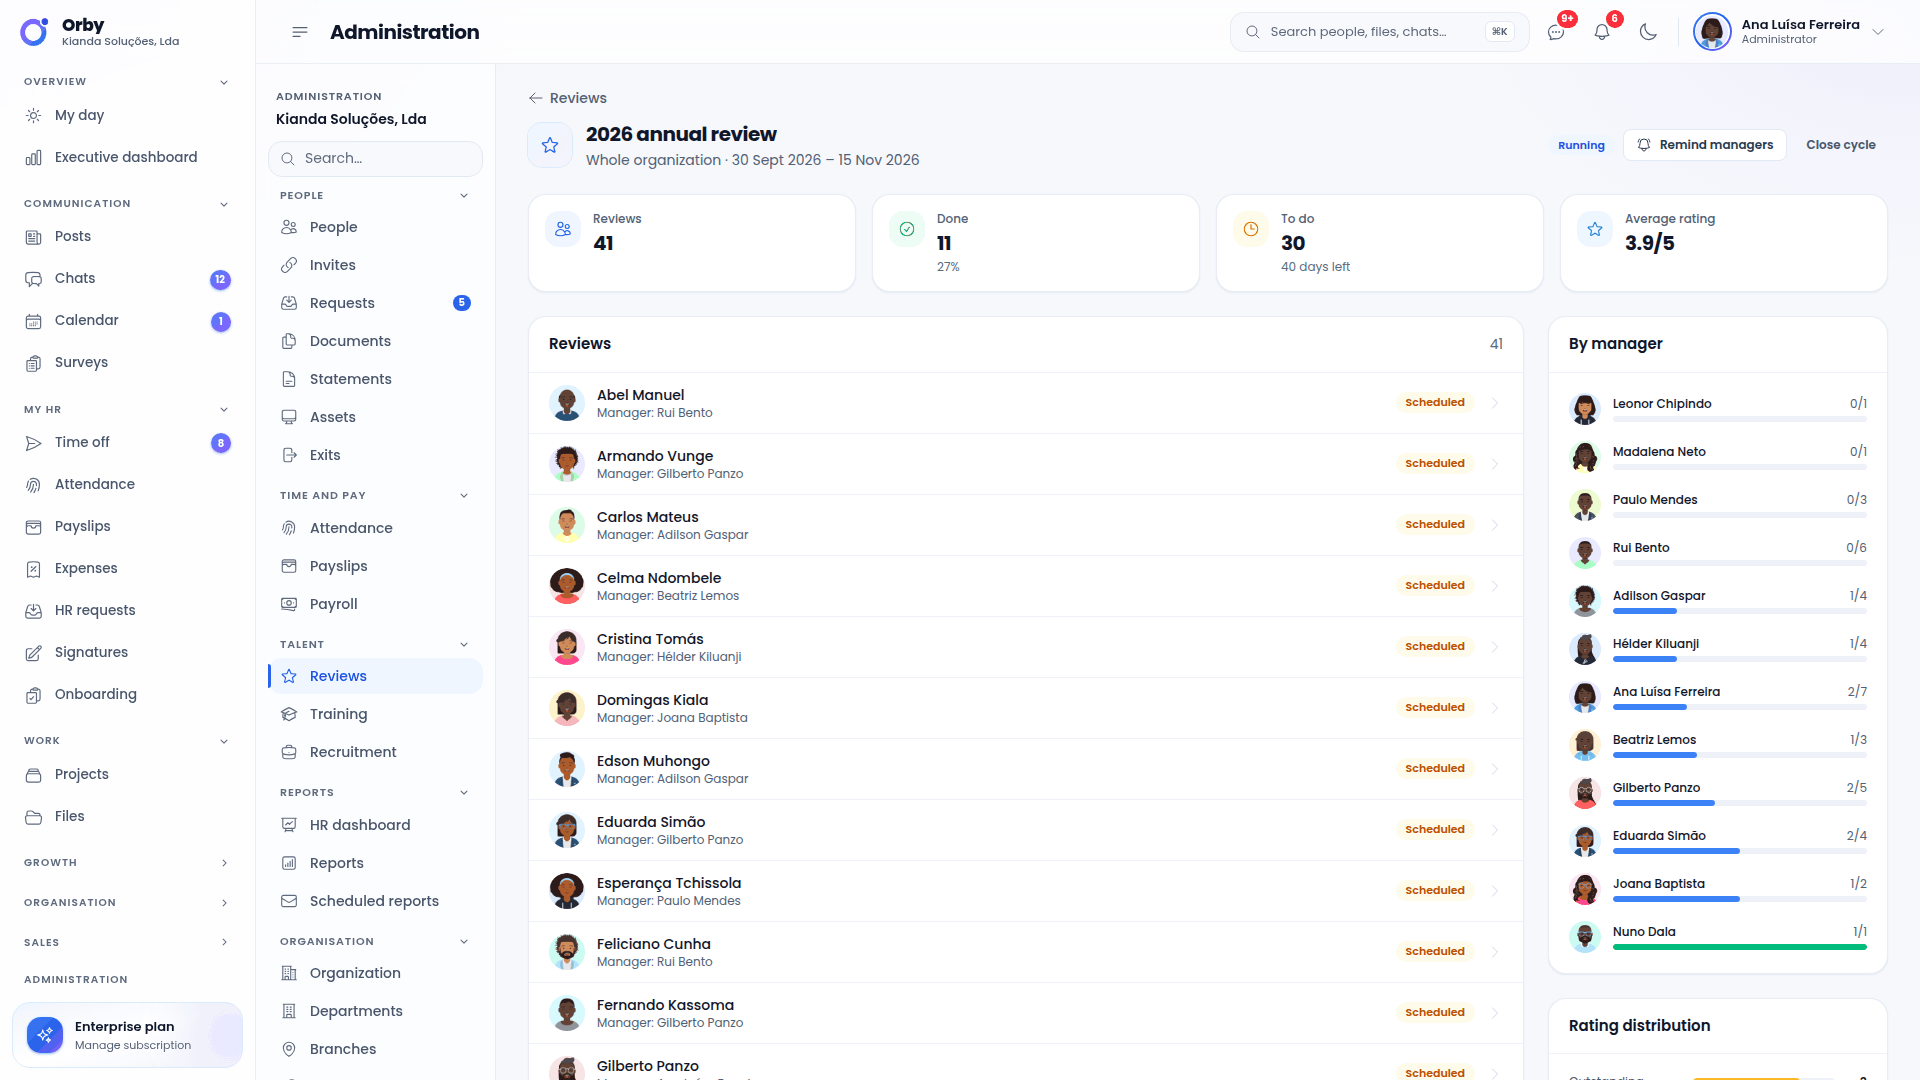Go back using Reviews arrow link
Screen dimensions: 1920x1080
pyautogui.click(x=567, y=98)
